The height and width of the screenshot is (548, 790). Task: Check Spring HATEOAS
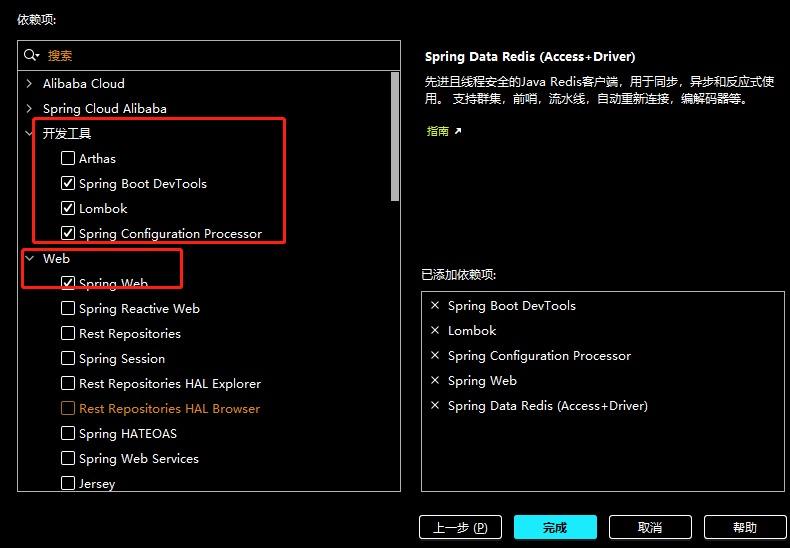click(68, 433)
